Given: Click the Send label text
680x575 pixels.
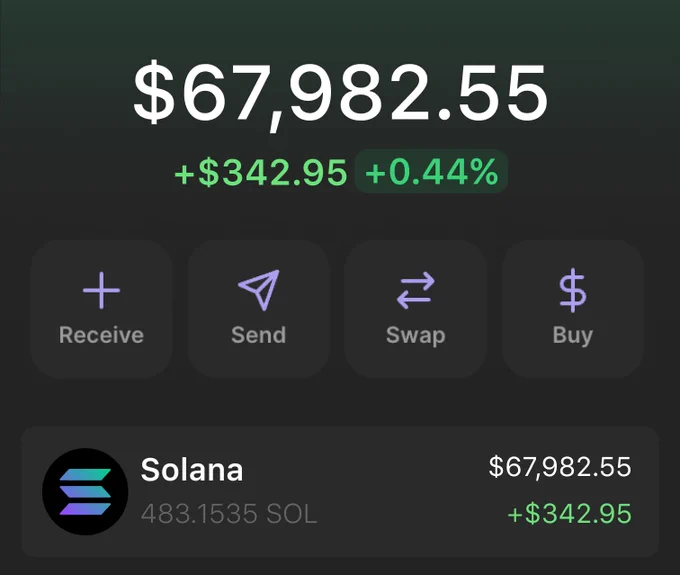Looking at the screenshot, I should tap(259, 335).
